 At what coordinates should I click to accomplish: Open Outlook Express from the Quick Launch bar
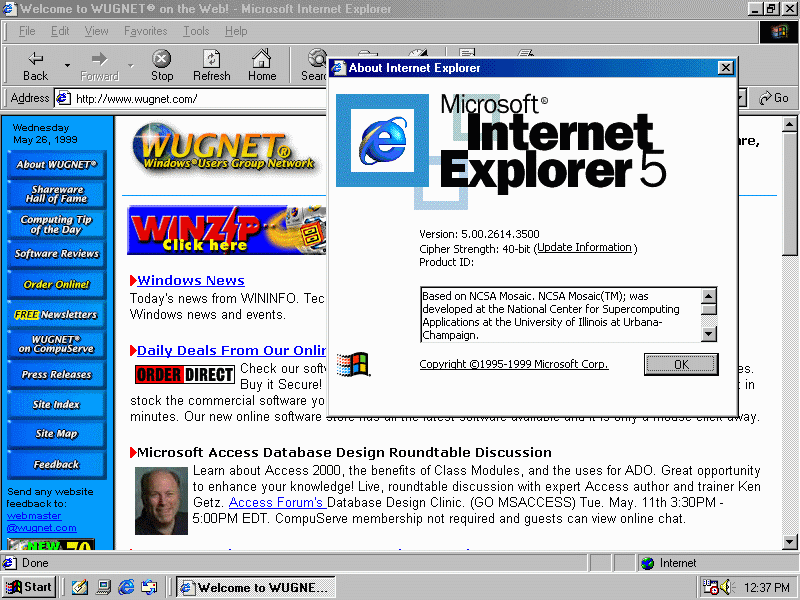click(x=151, y=587)
